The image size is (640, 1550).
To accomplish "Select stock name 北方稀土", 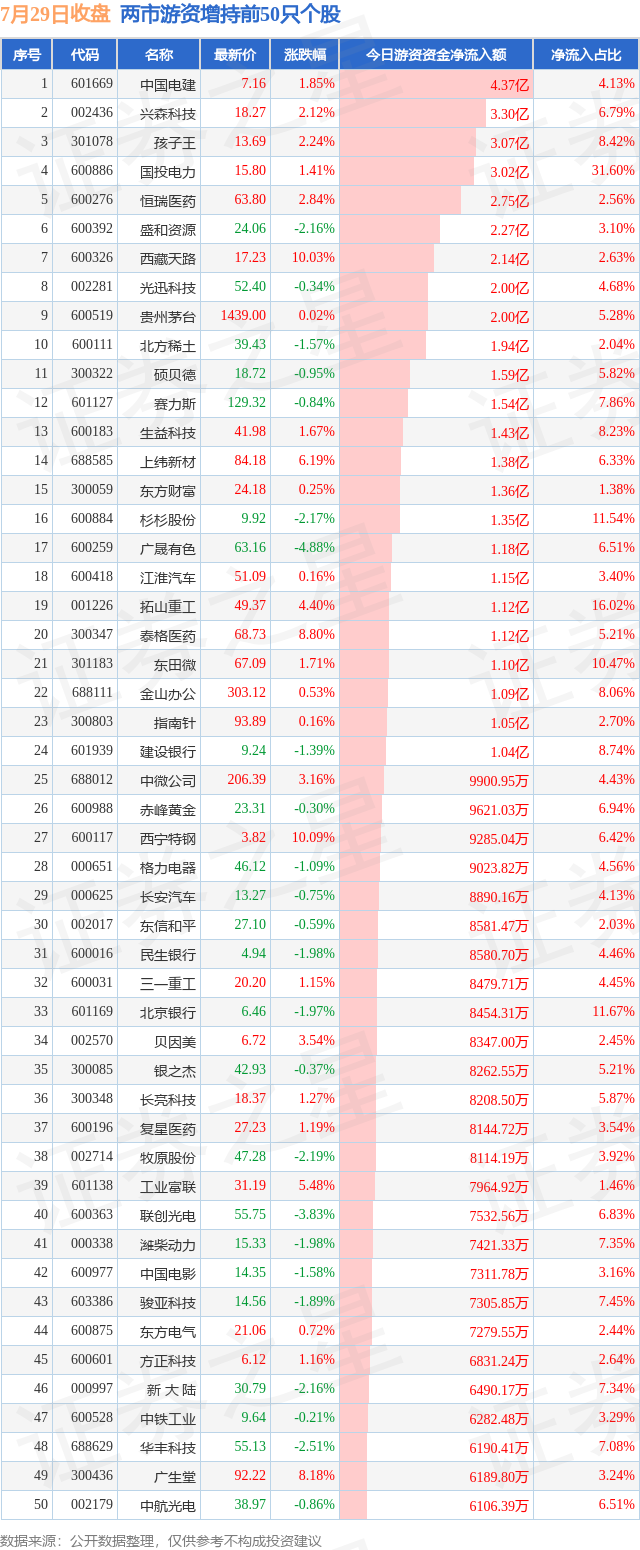I will tap(168, 346).
